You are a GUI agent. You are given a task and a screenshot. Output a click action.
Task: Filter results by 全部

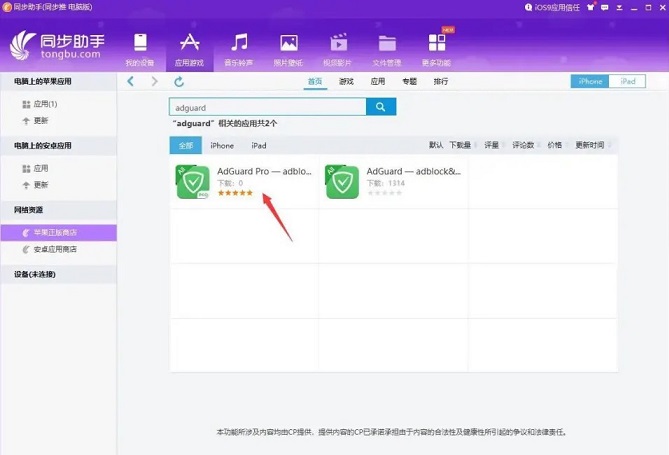click(186, 146)
